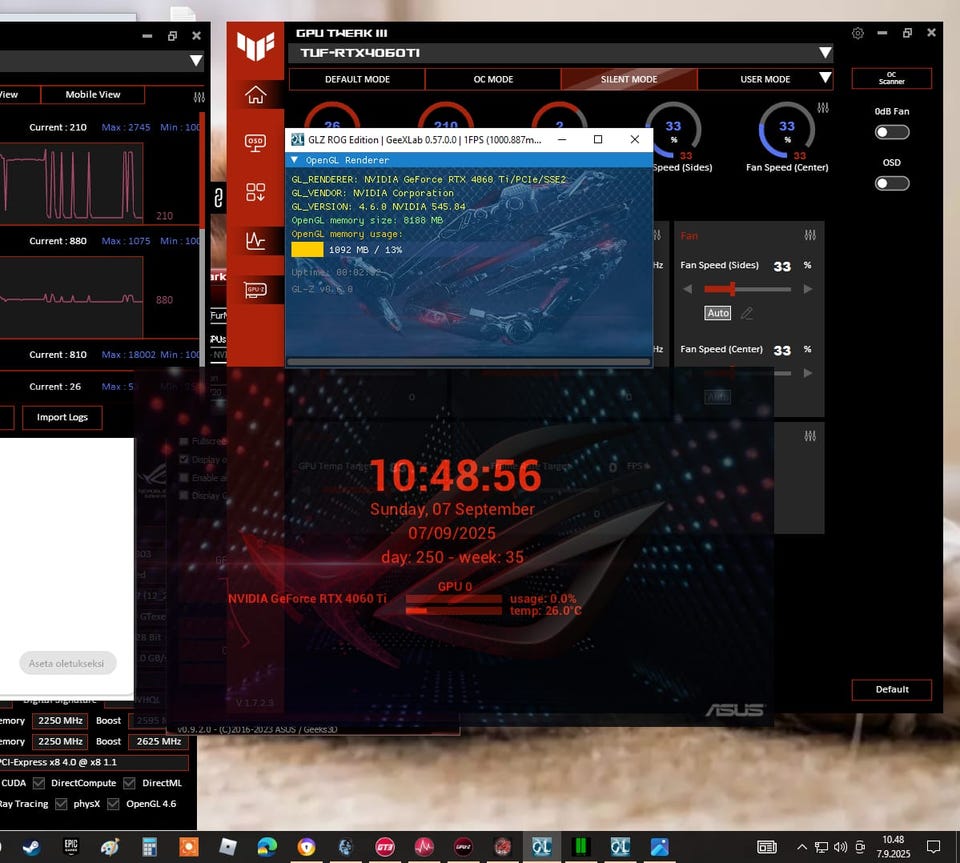This screenshot has height=863, width=960.
Task: Open the OSD settings sidebar icon
Action: click(255, 142)
